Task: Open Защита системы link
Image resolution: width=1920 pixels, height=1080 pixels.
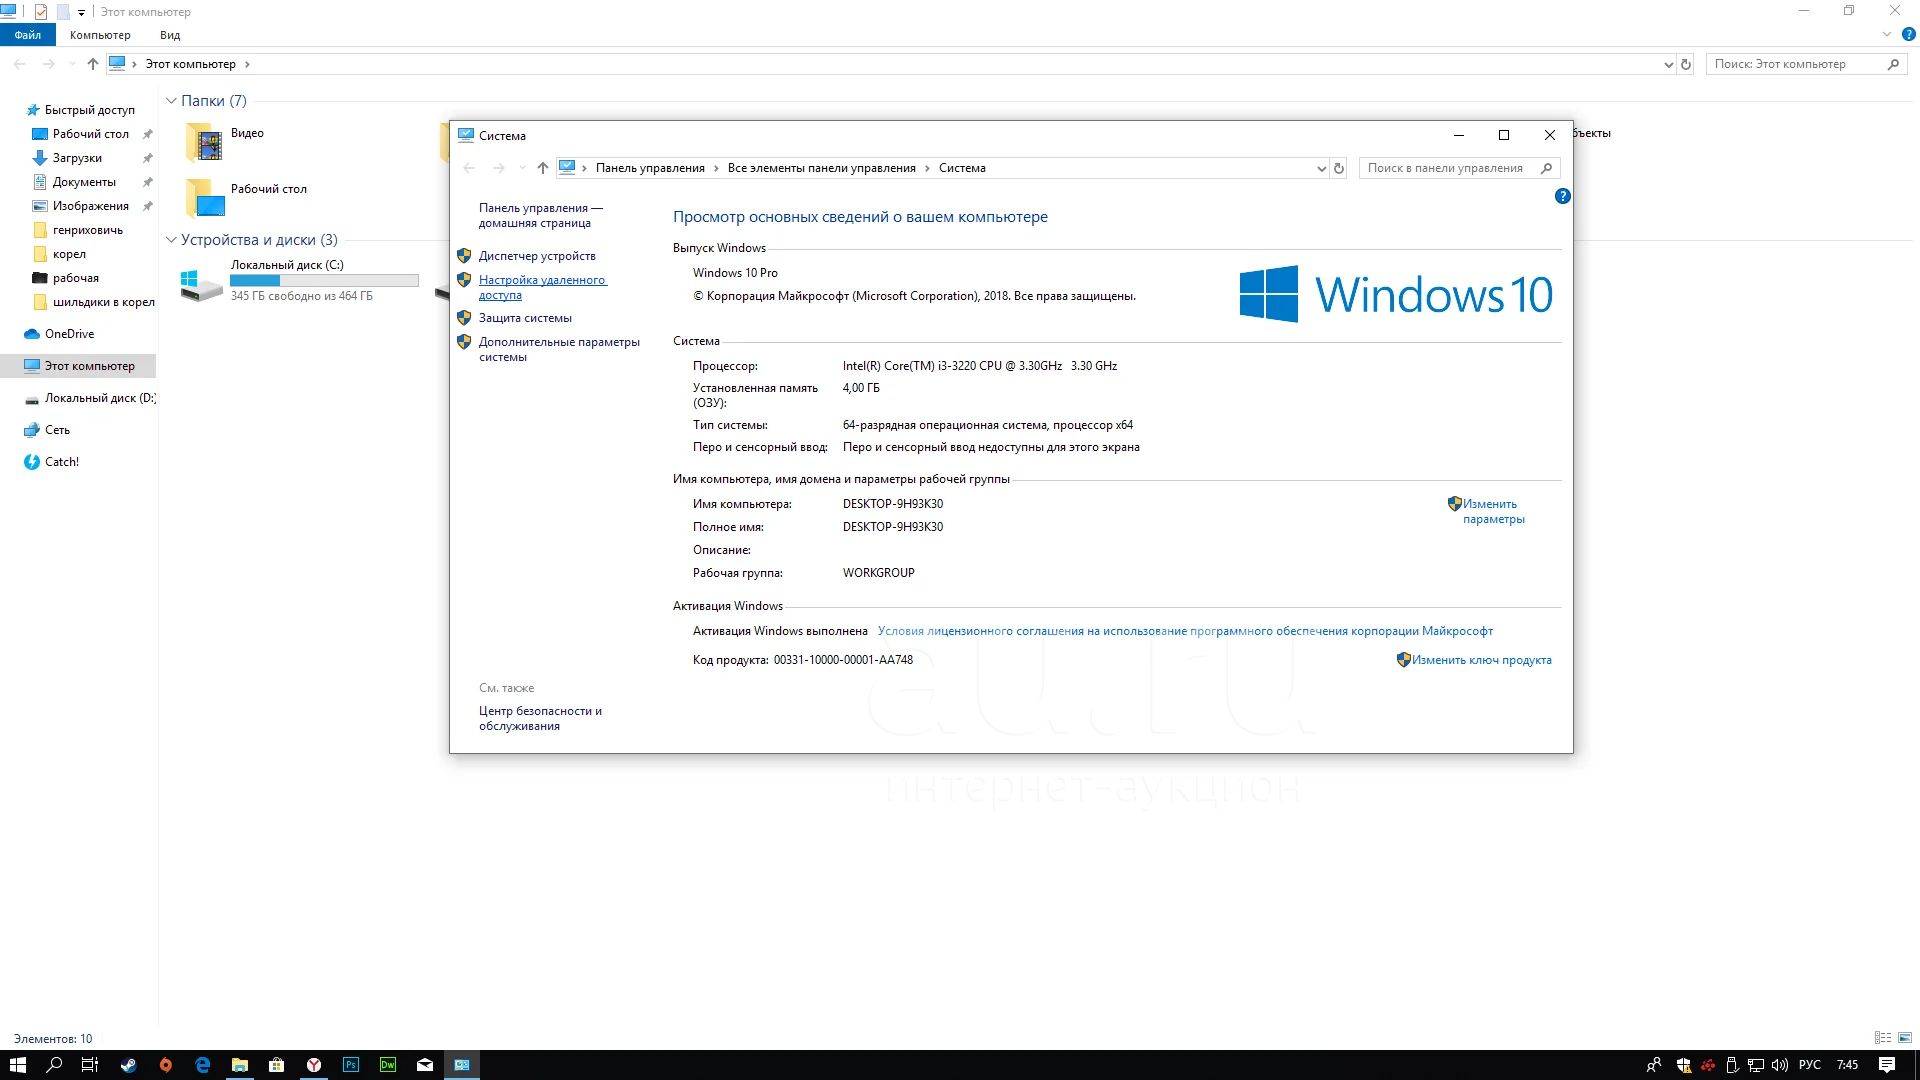Action: (x=525, y=318)
